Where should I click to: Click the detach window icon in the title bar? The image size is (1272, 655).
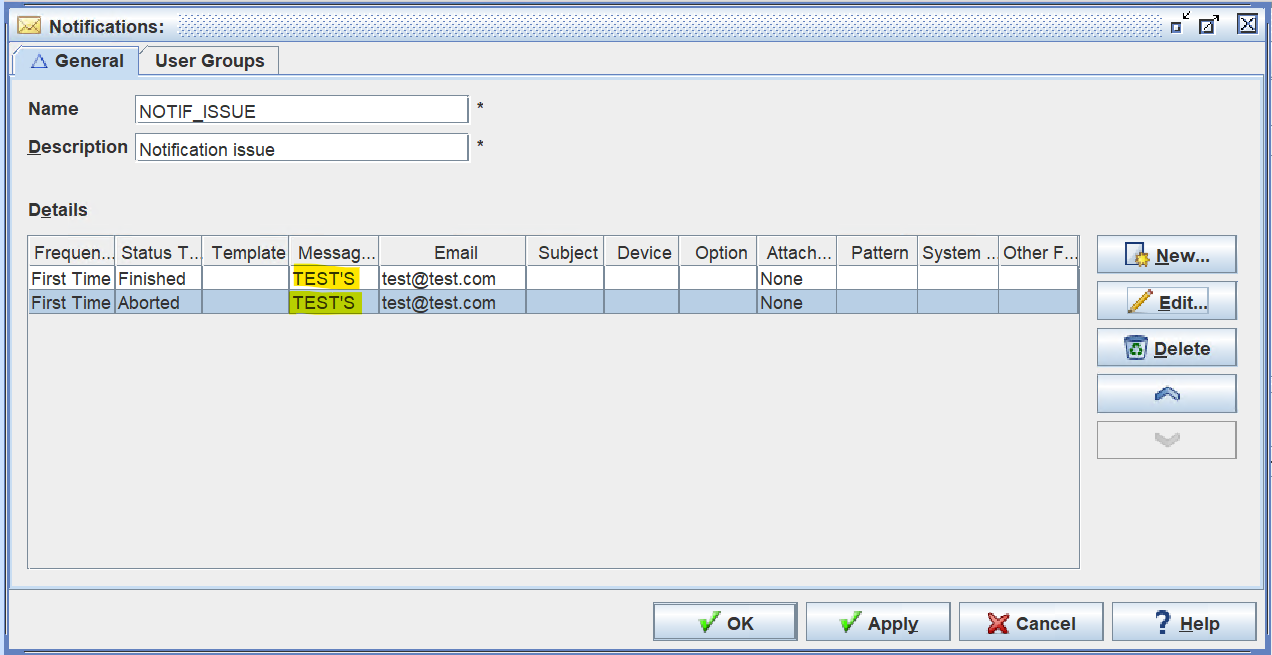1209,24
